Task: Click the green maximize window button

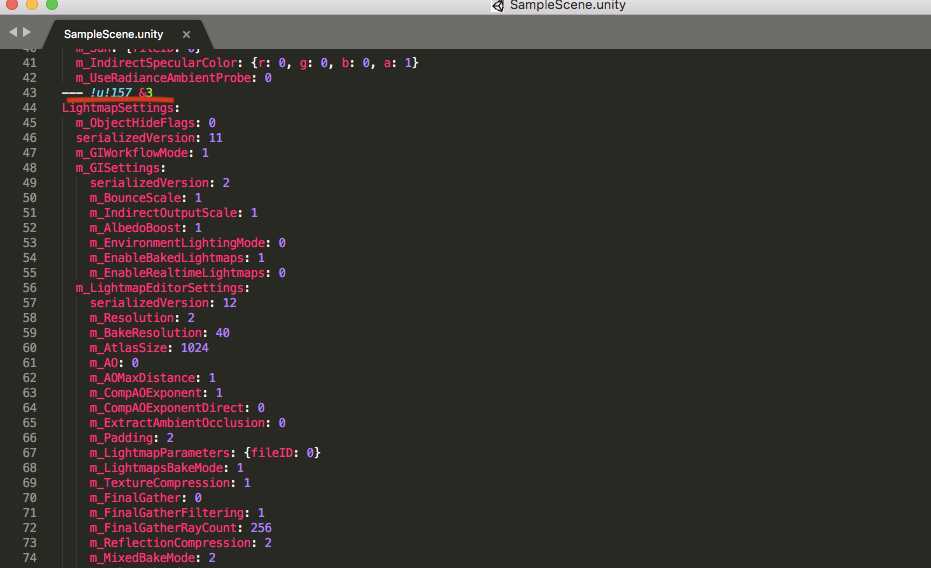Action: click(x=52, y=4)
